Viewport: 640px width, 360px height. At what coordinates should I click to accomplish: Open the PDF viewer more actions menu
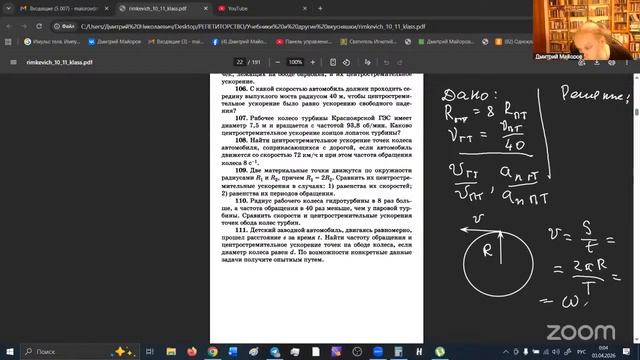pyautogui.click(x=627, y=62)
